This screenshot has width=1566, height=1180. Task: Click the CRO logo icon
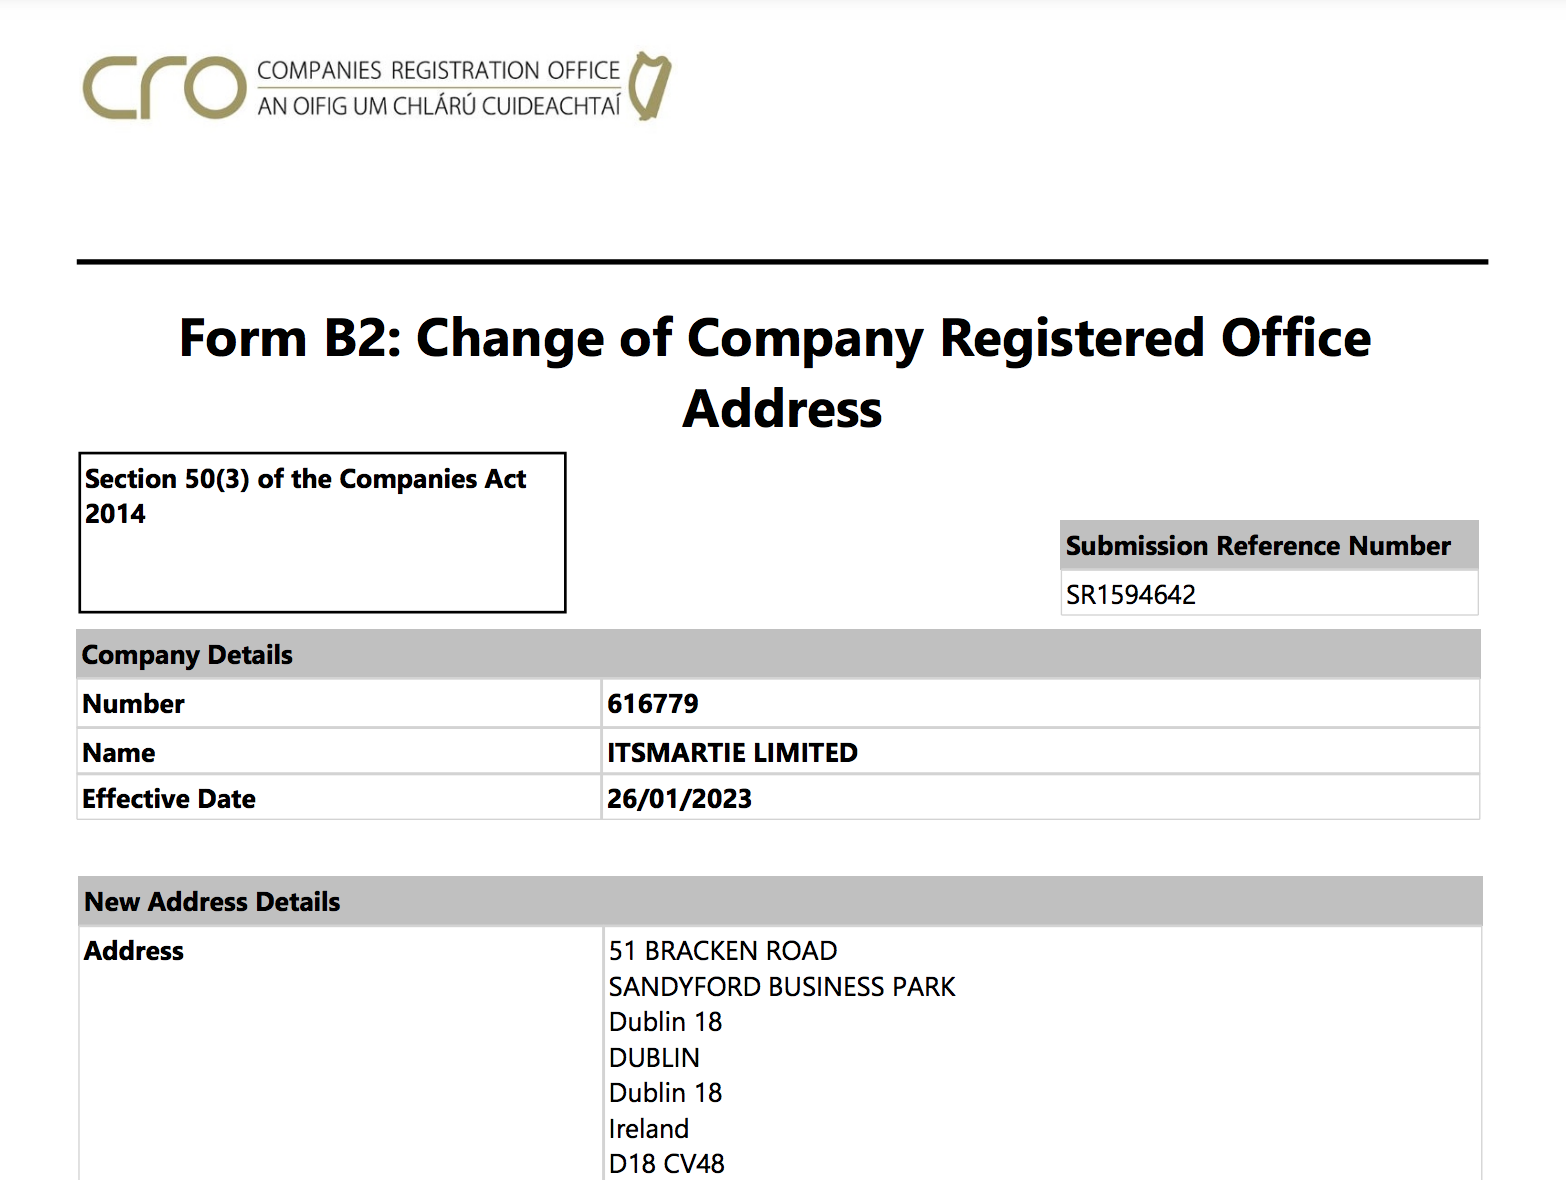pos(164,88)
